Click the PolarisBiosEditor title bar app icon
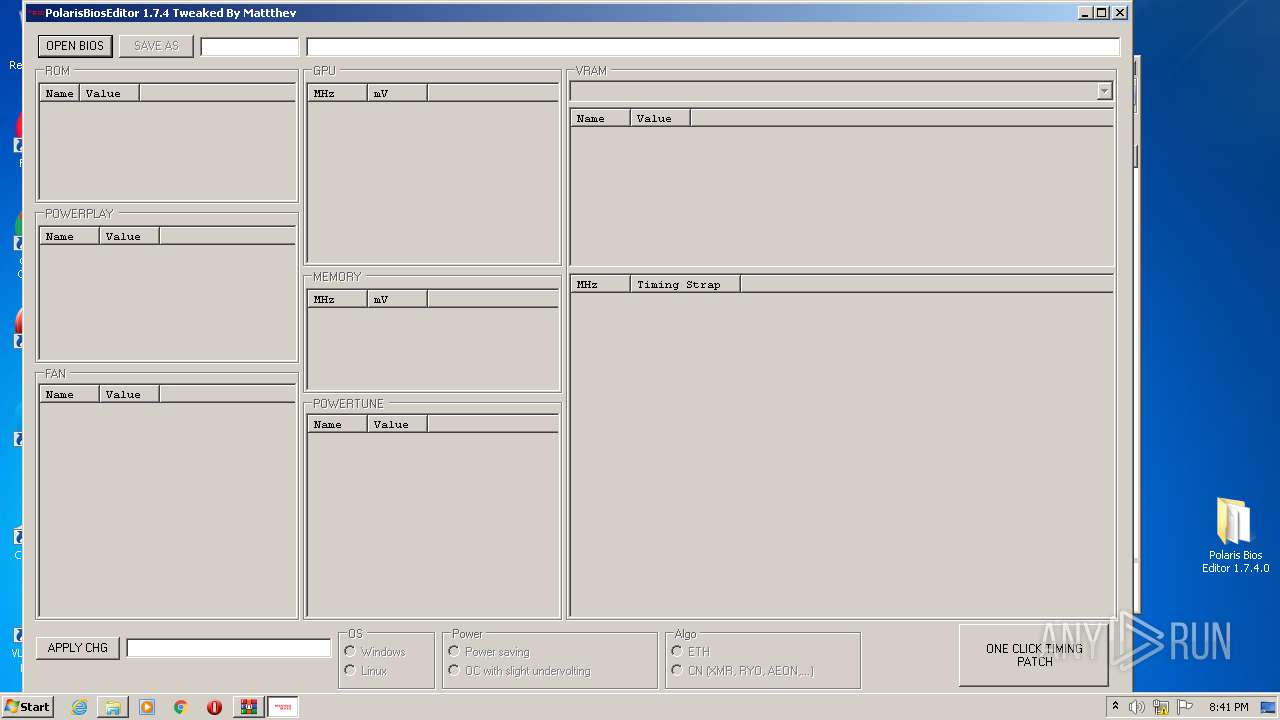 34,13
